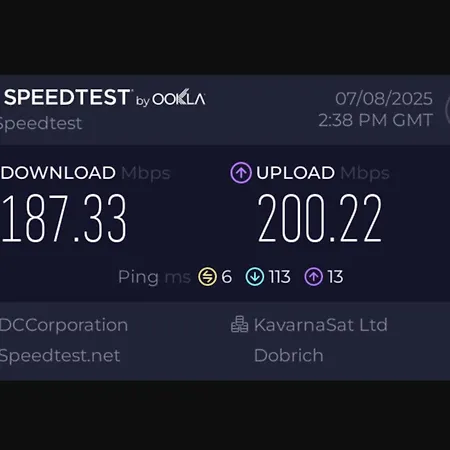Click the purple upload arrow icon

coord(241,173)
